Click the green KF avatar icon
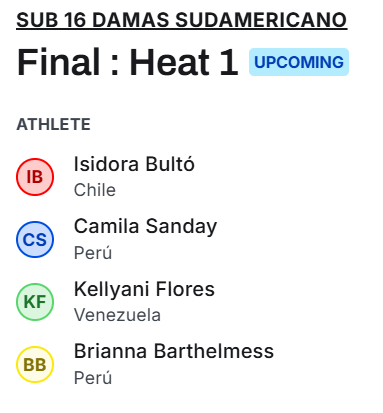The width and height of the screenshot is (383, 413). [35, 302]
